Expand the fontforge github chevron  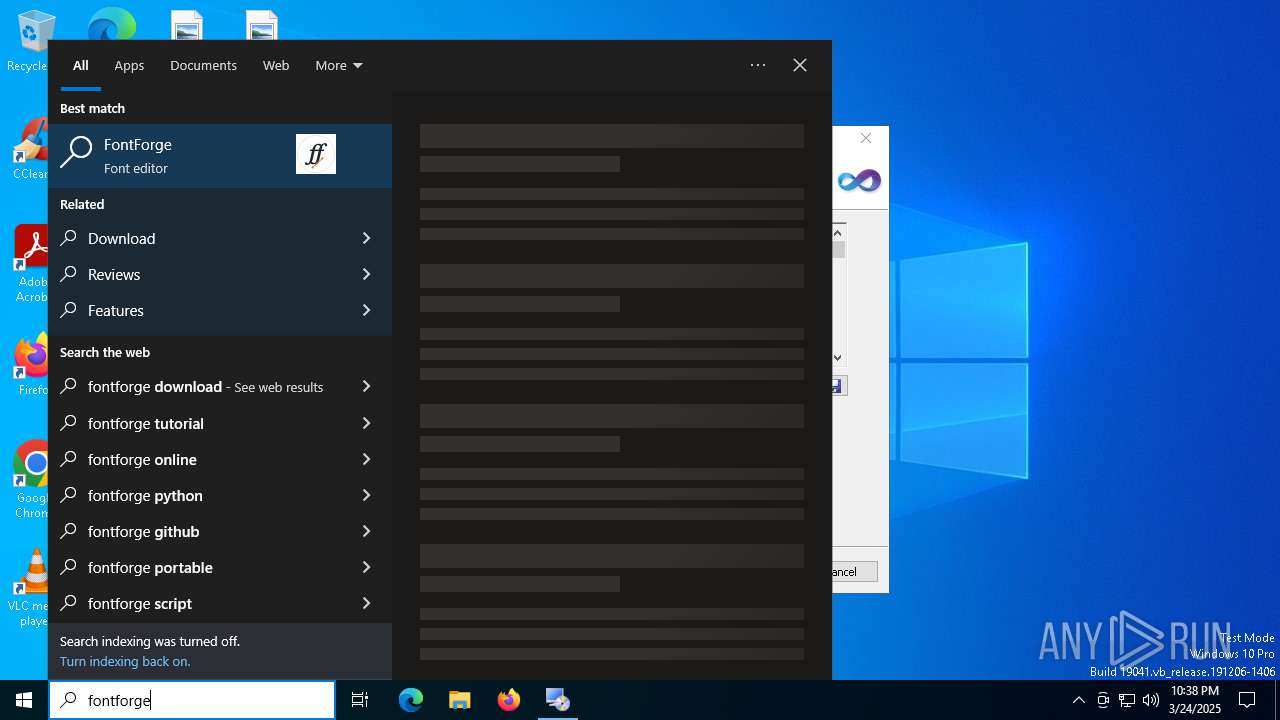[366, 531]
